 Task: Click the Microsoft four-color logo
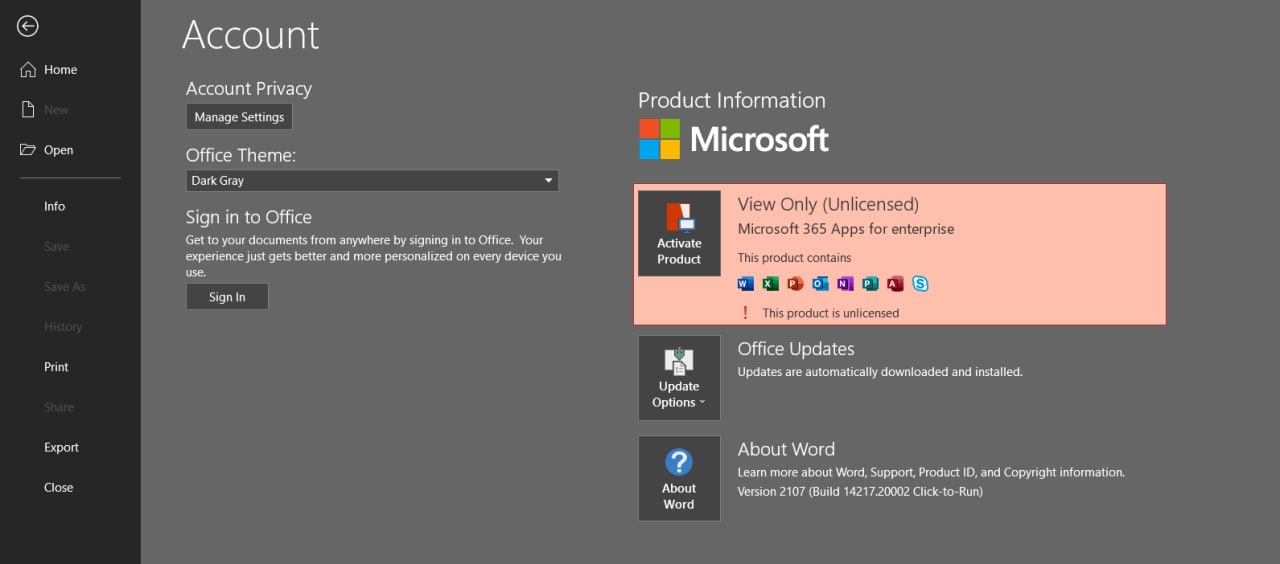(660, 139)
